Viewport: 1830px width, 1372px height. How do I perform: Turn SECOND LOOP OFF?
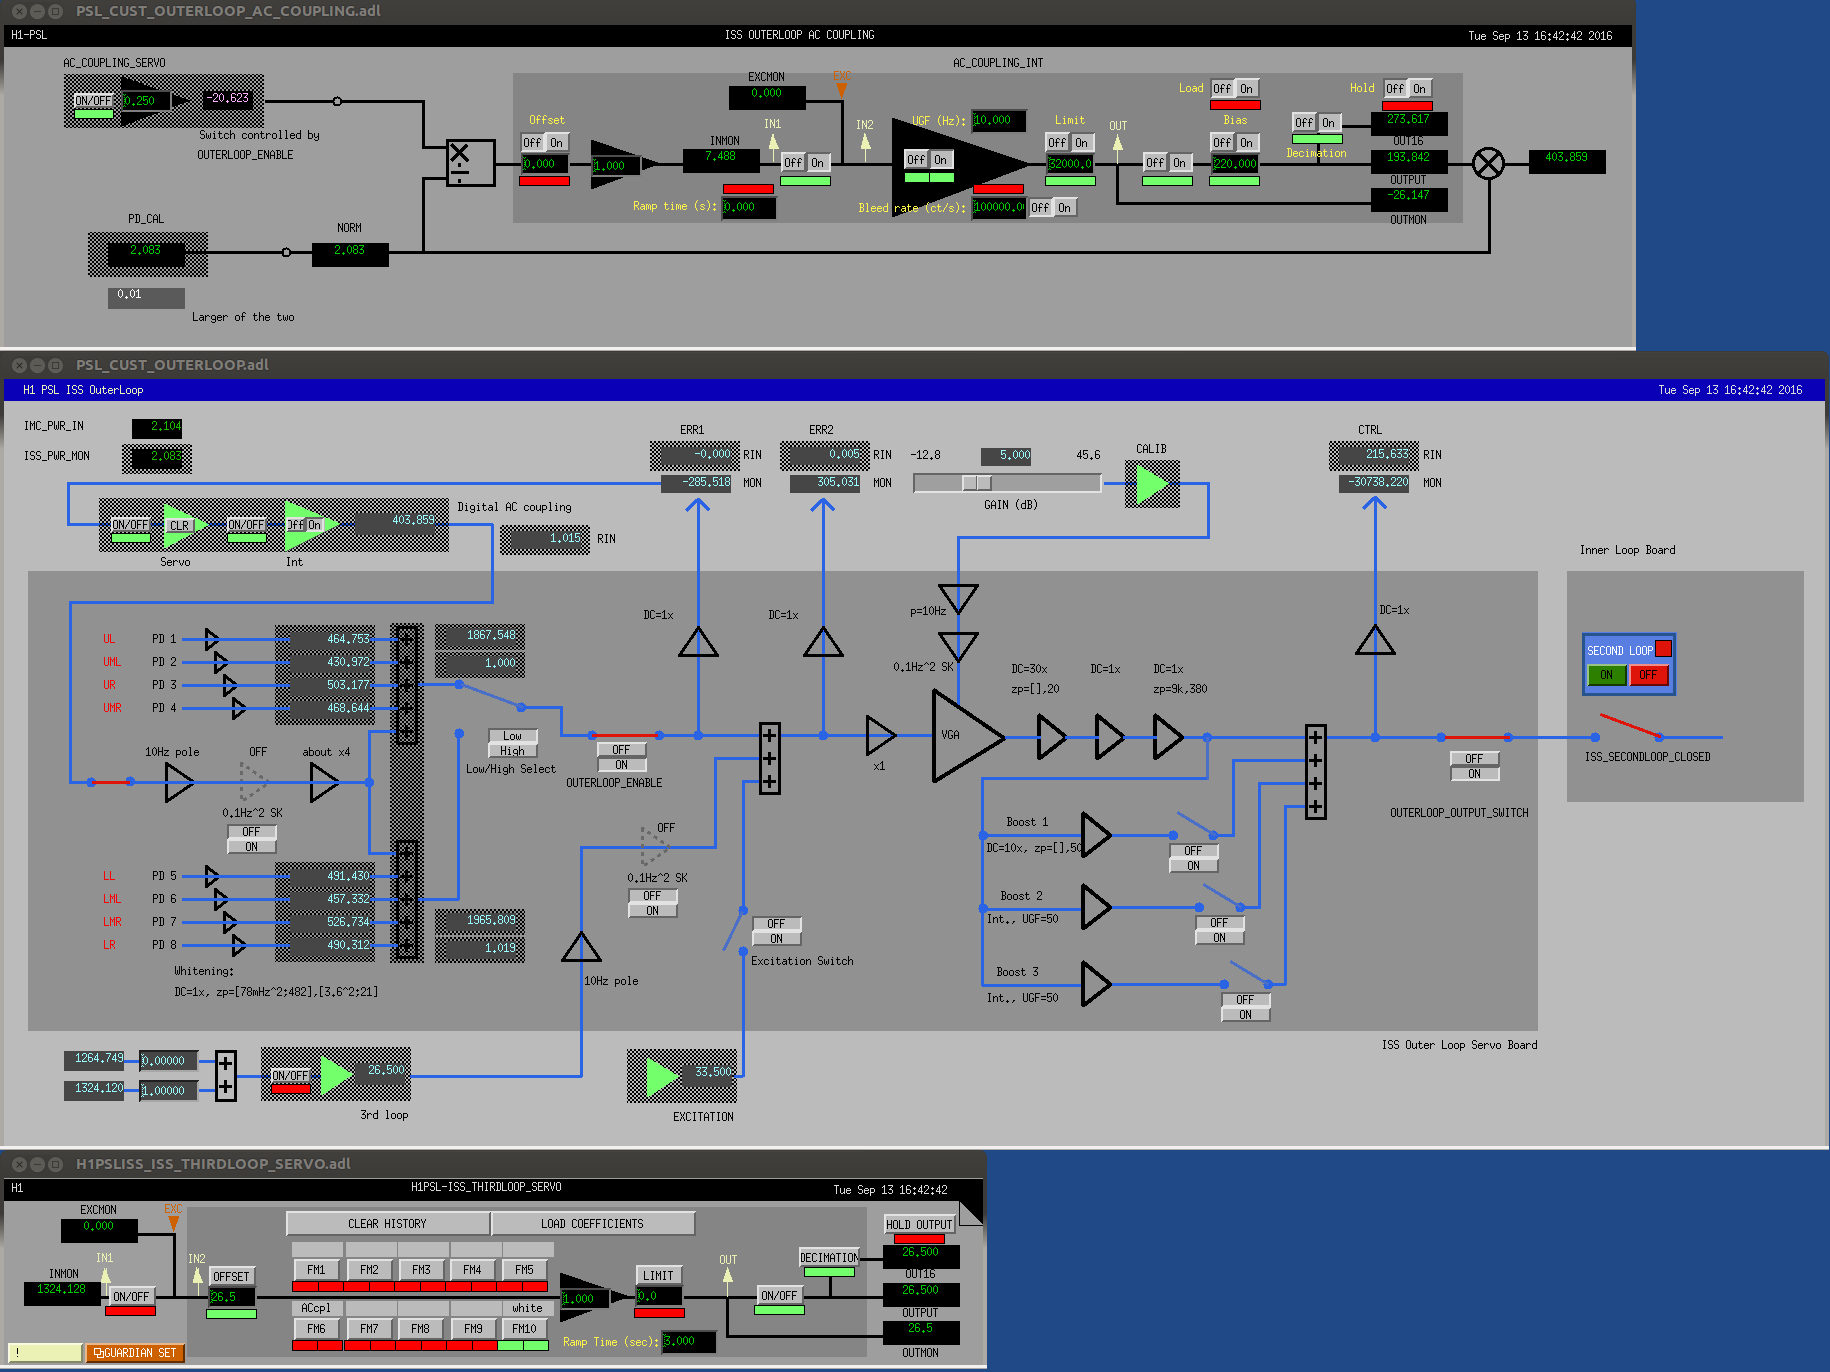1648,675
